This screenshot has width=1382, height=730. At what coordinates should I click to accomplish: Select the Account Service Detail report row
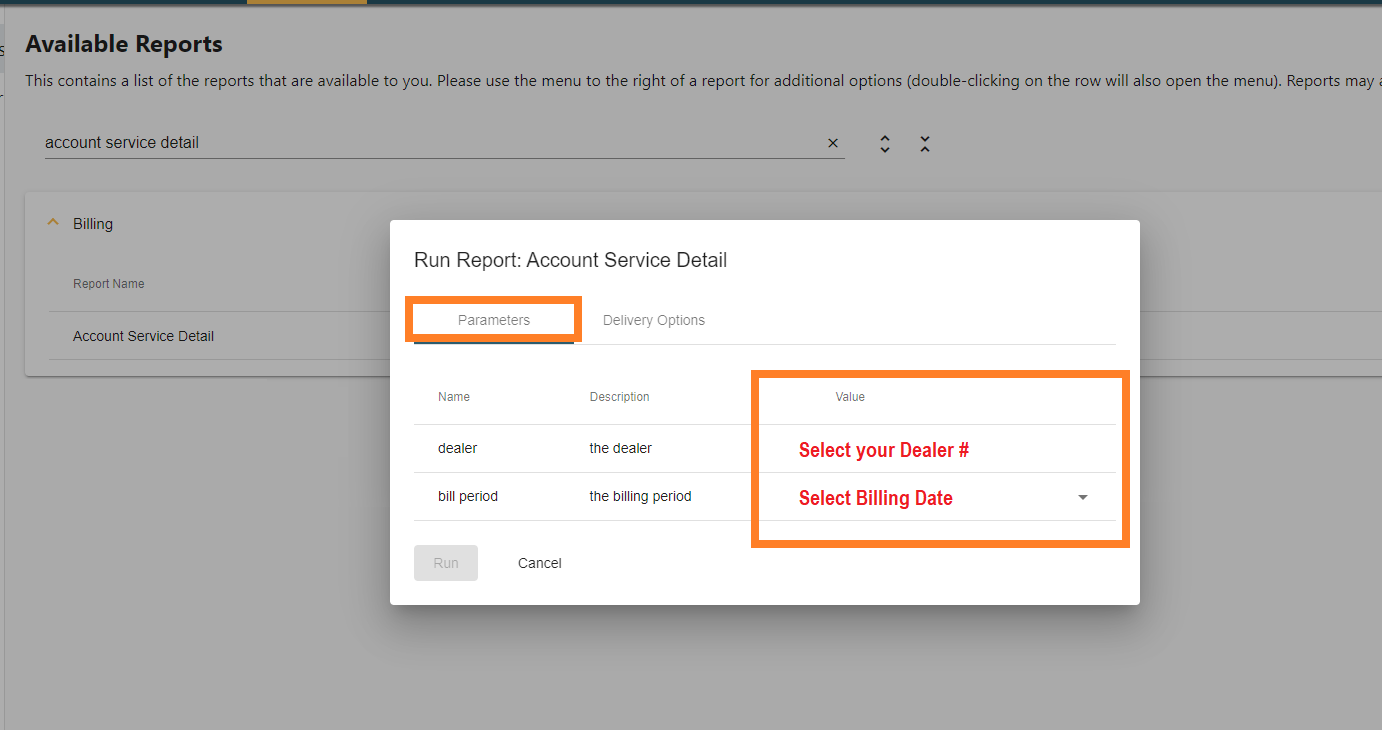(x=144, y=336)
